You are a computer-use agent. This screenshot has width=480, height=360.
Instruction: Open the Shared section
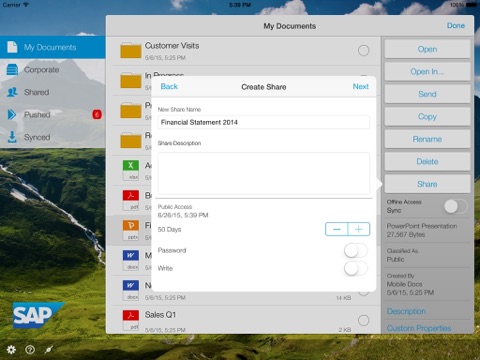pos(53,92)
